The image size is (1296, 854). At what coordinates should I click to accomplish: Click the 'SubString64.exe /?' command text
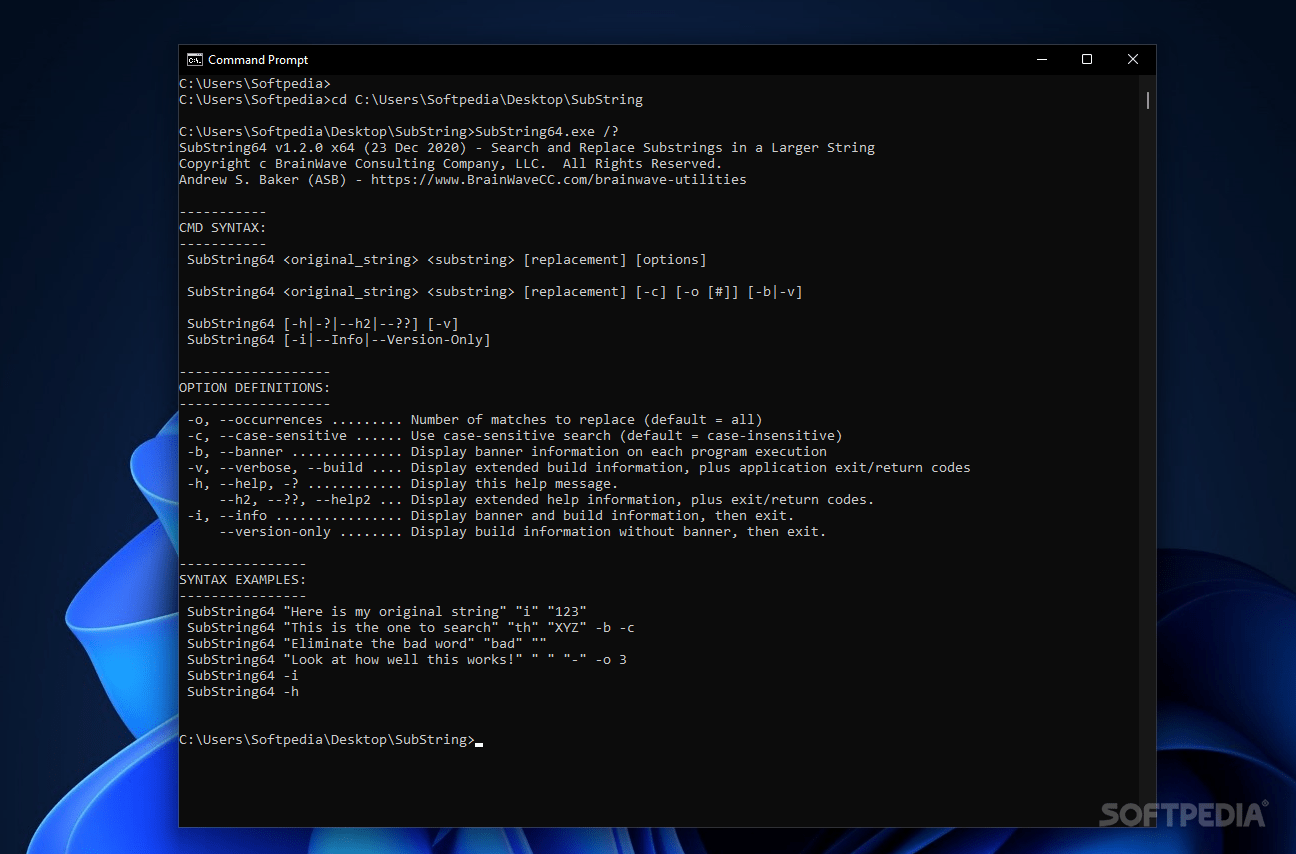point(547,132)
